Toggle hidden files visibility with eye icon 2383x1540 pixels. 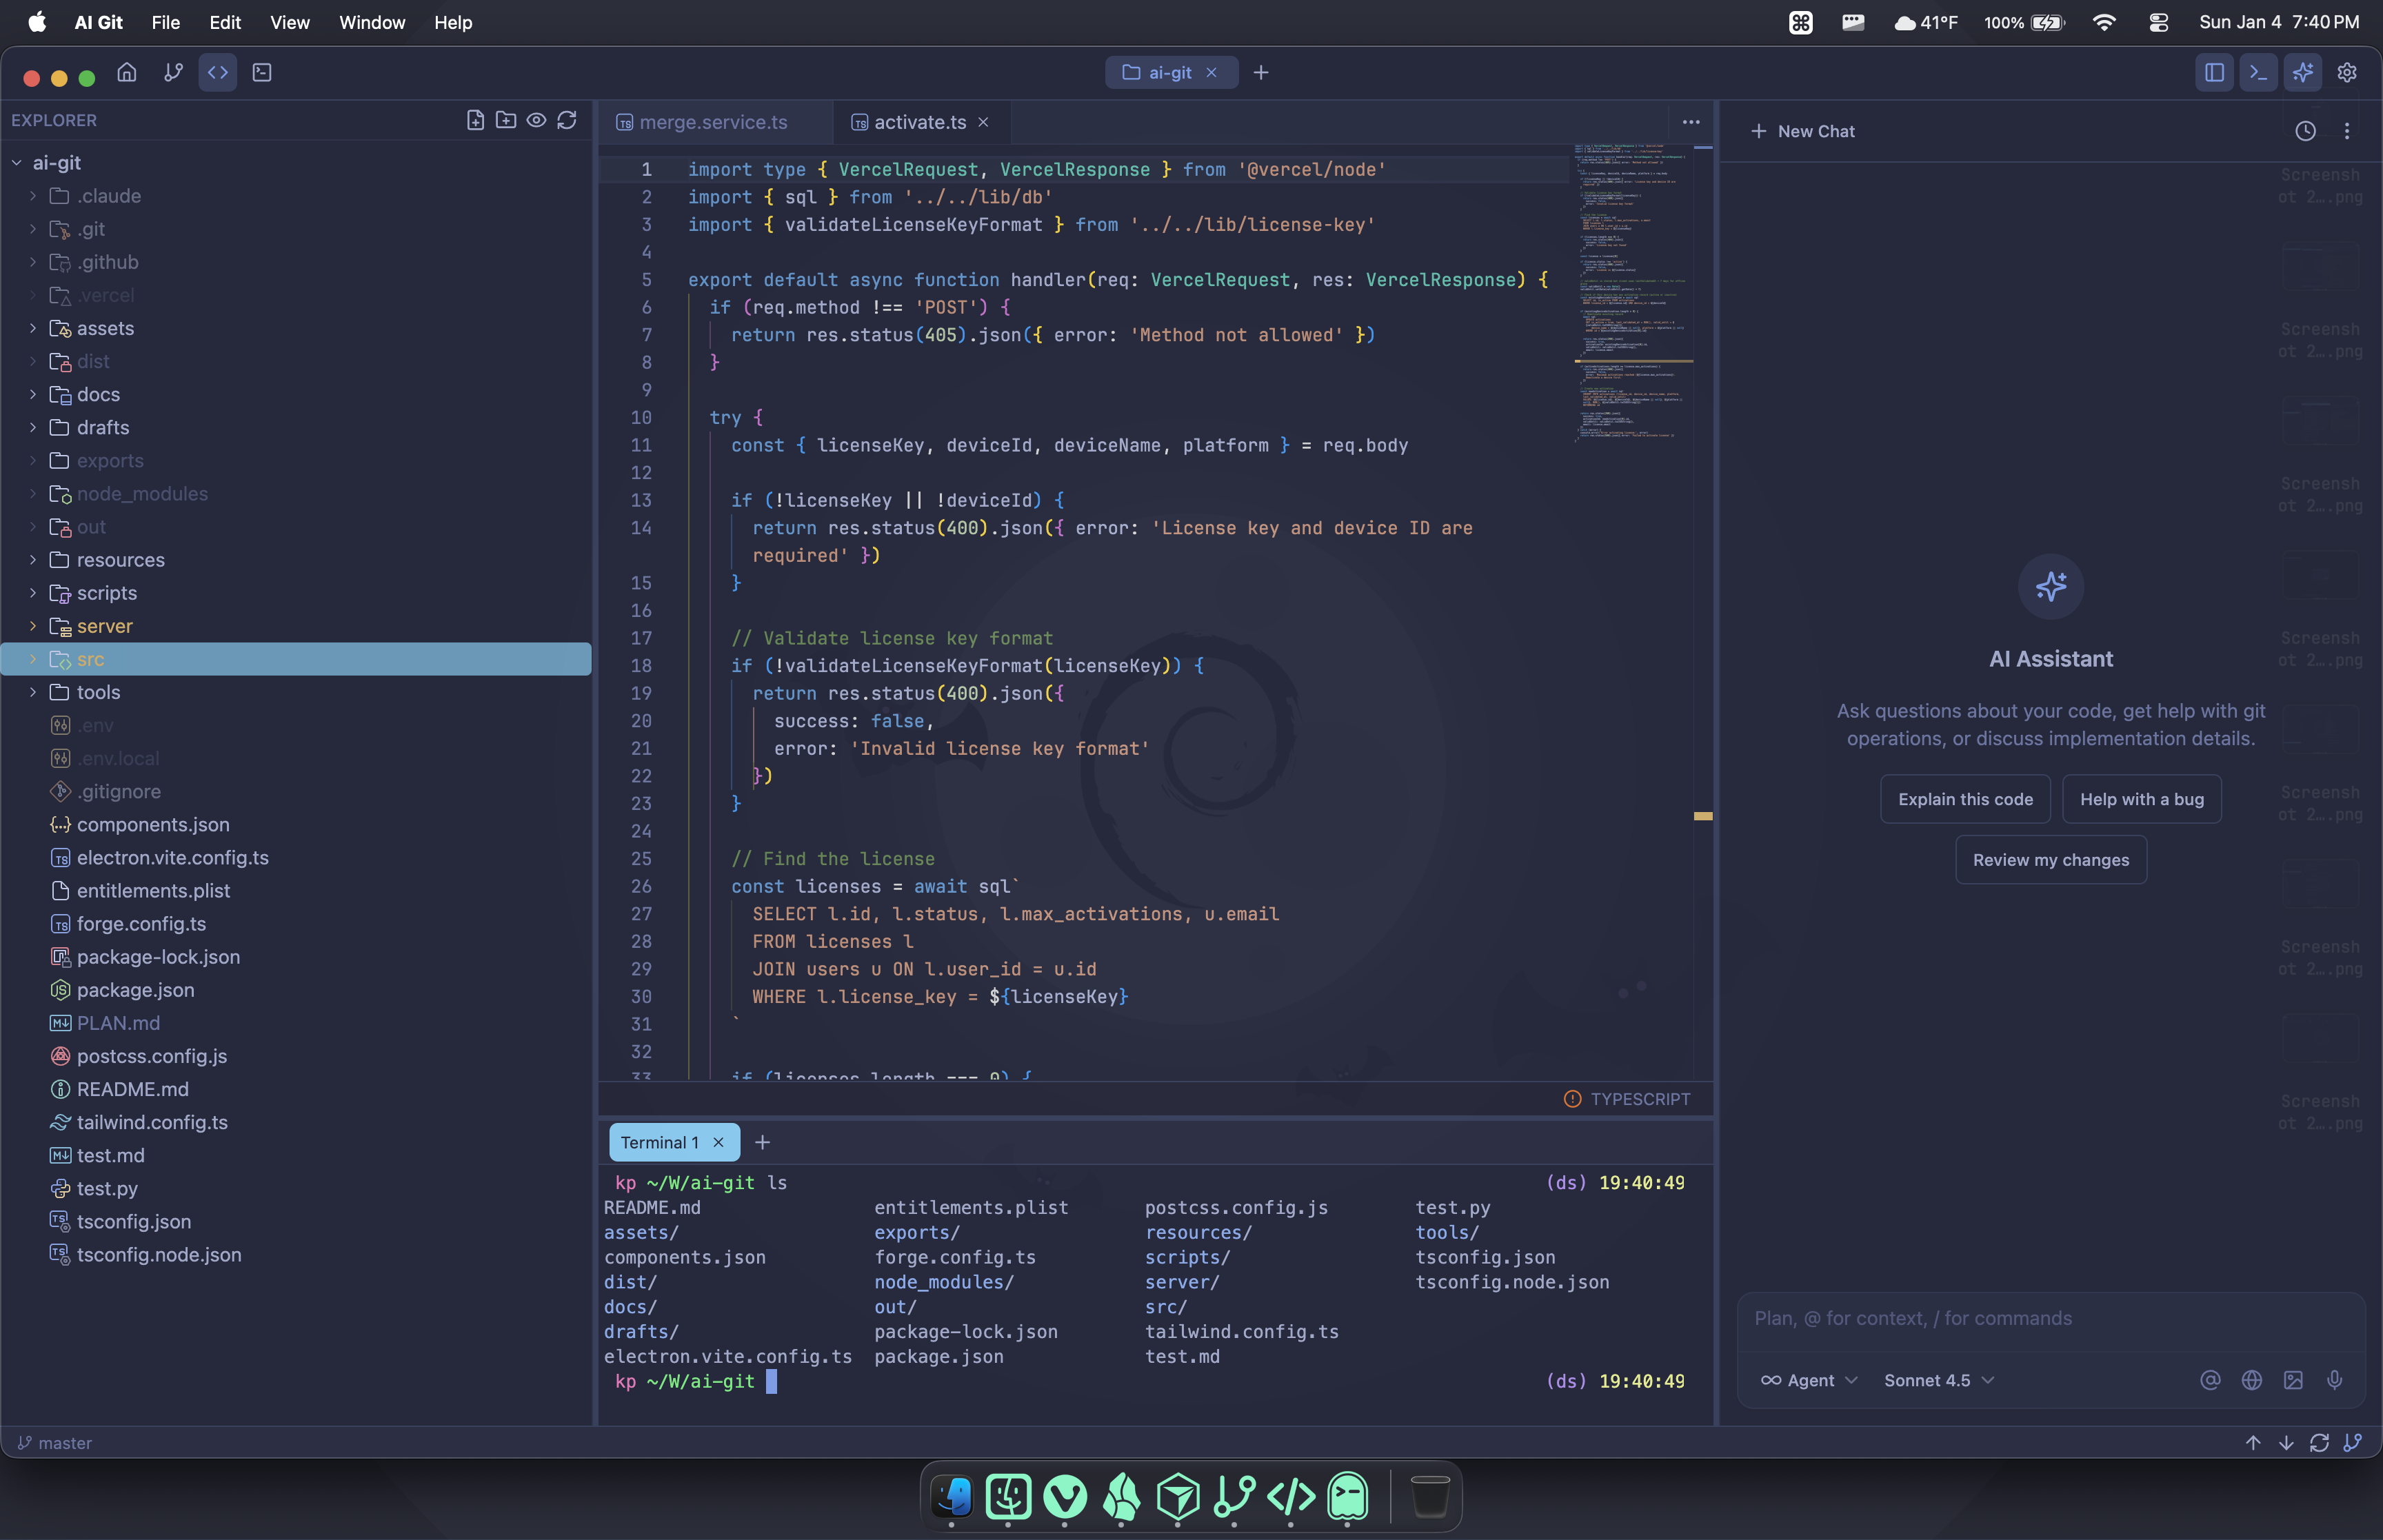coord(537,119)
